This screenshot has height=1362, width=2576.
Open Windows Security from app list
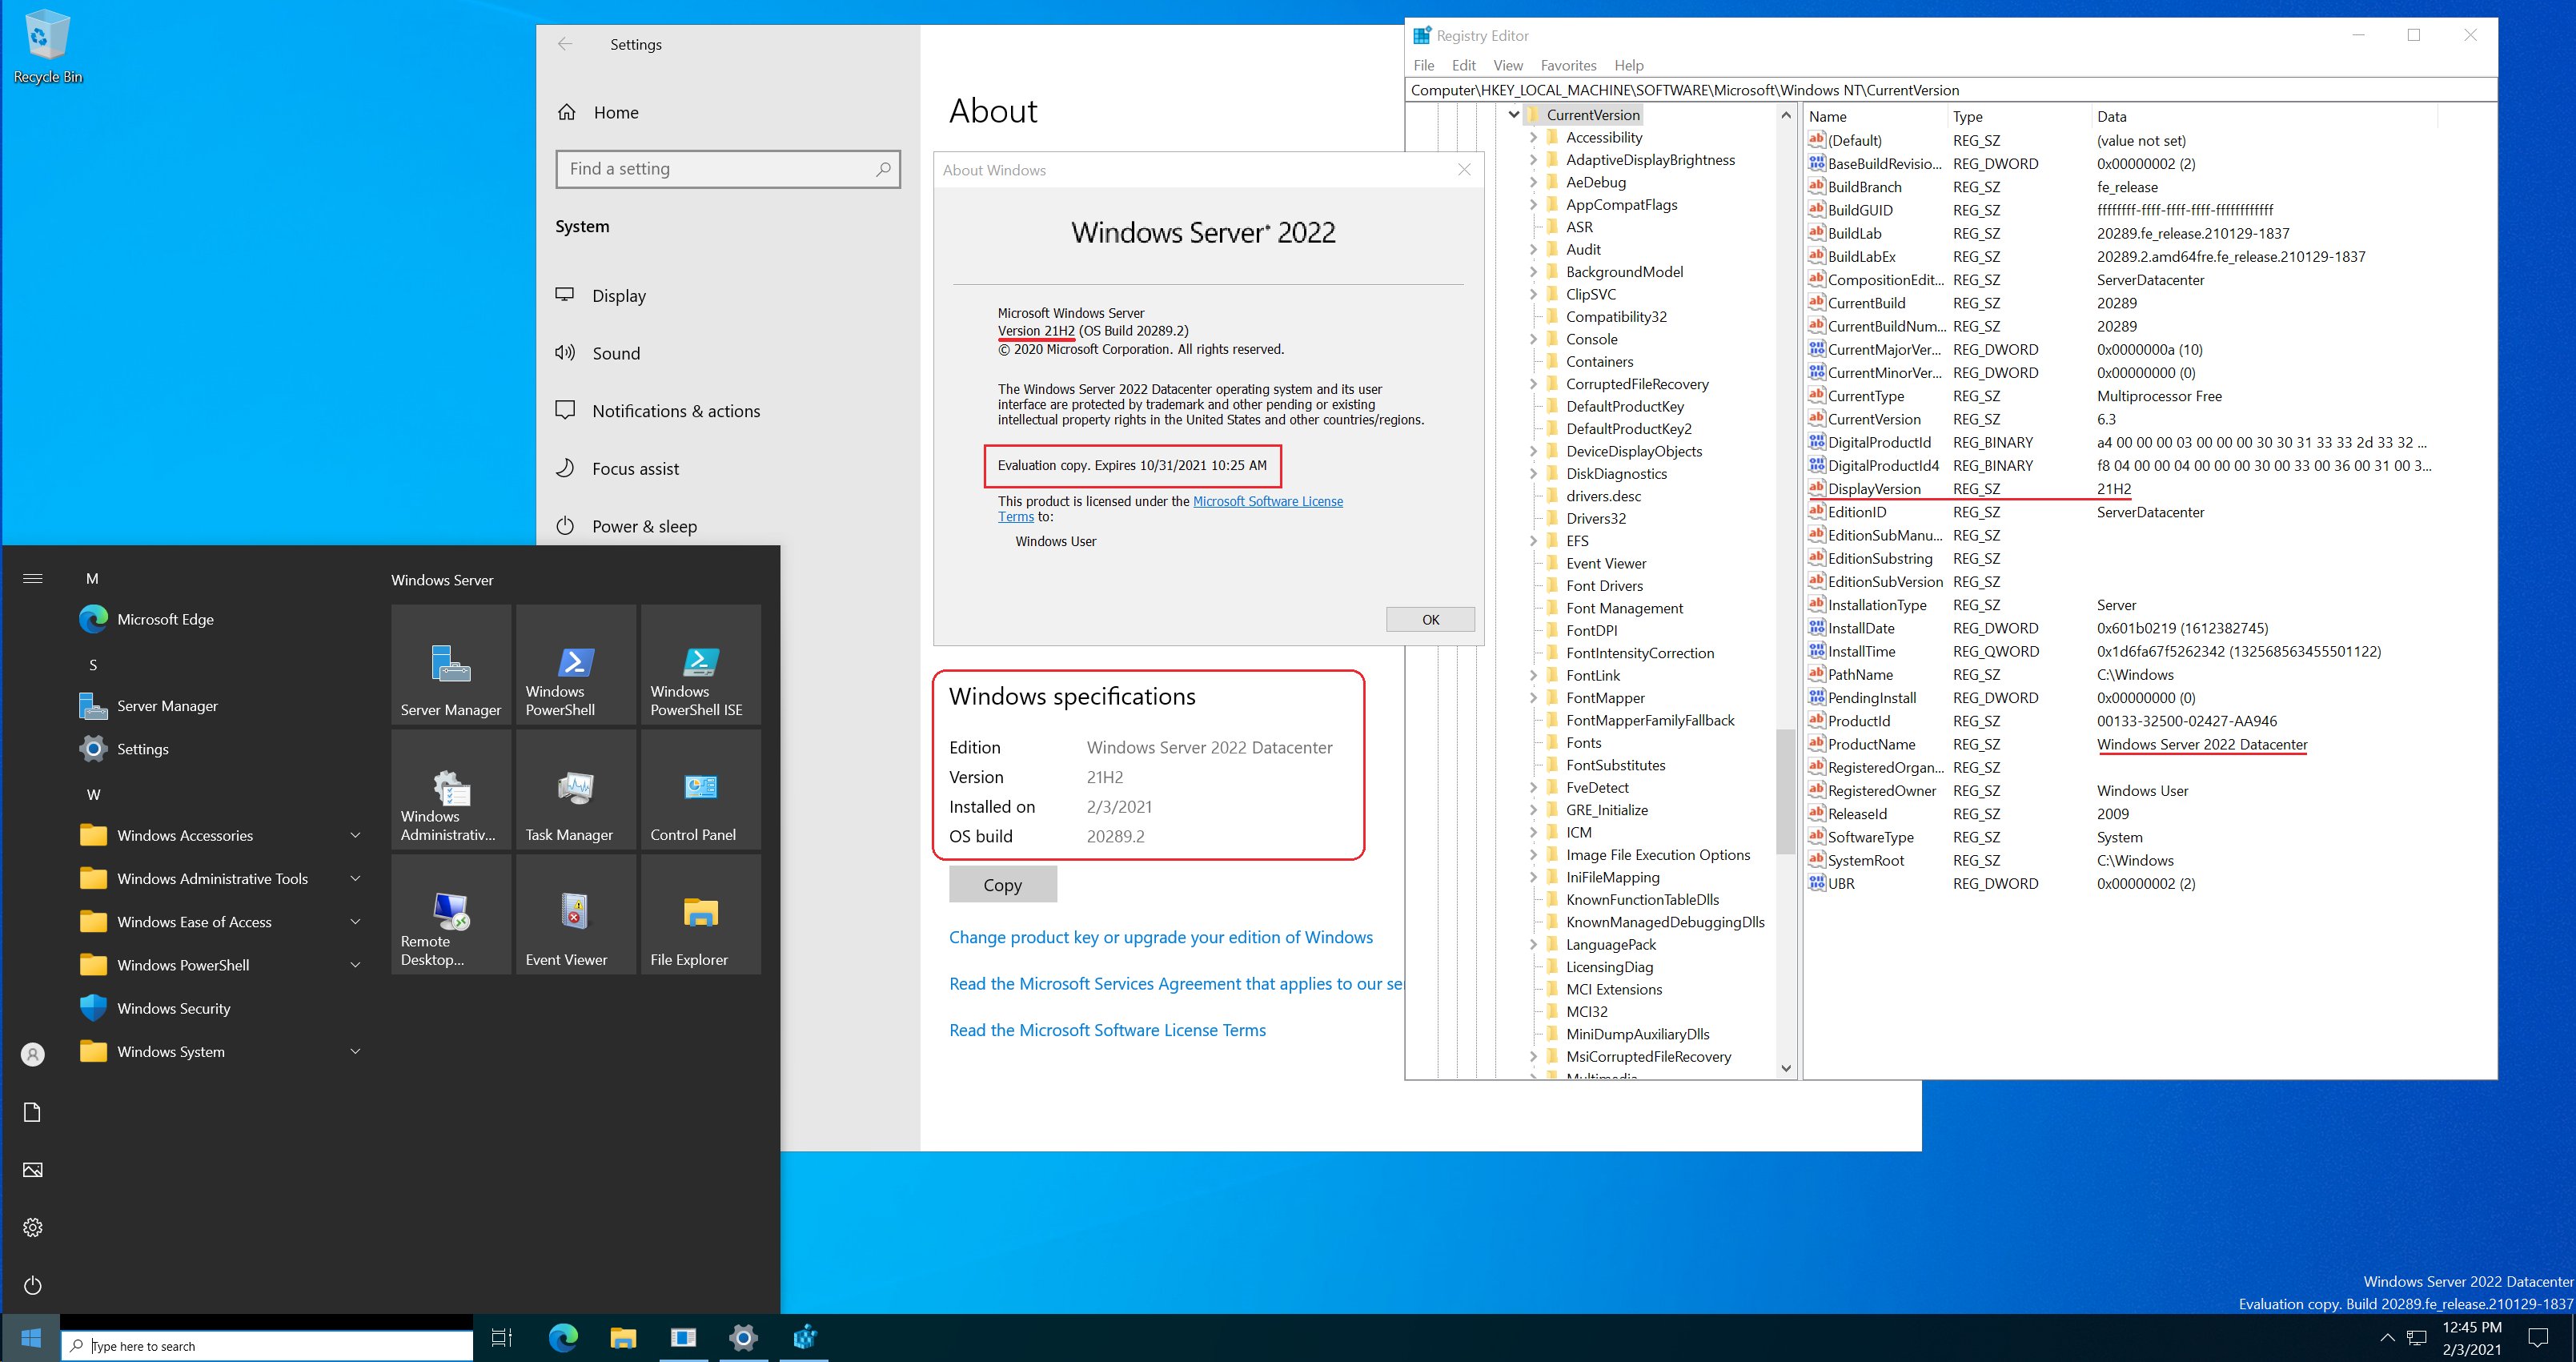173,1008
